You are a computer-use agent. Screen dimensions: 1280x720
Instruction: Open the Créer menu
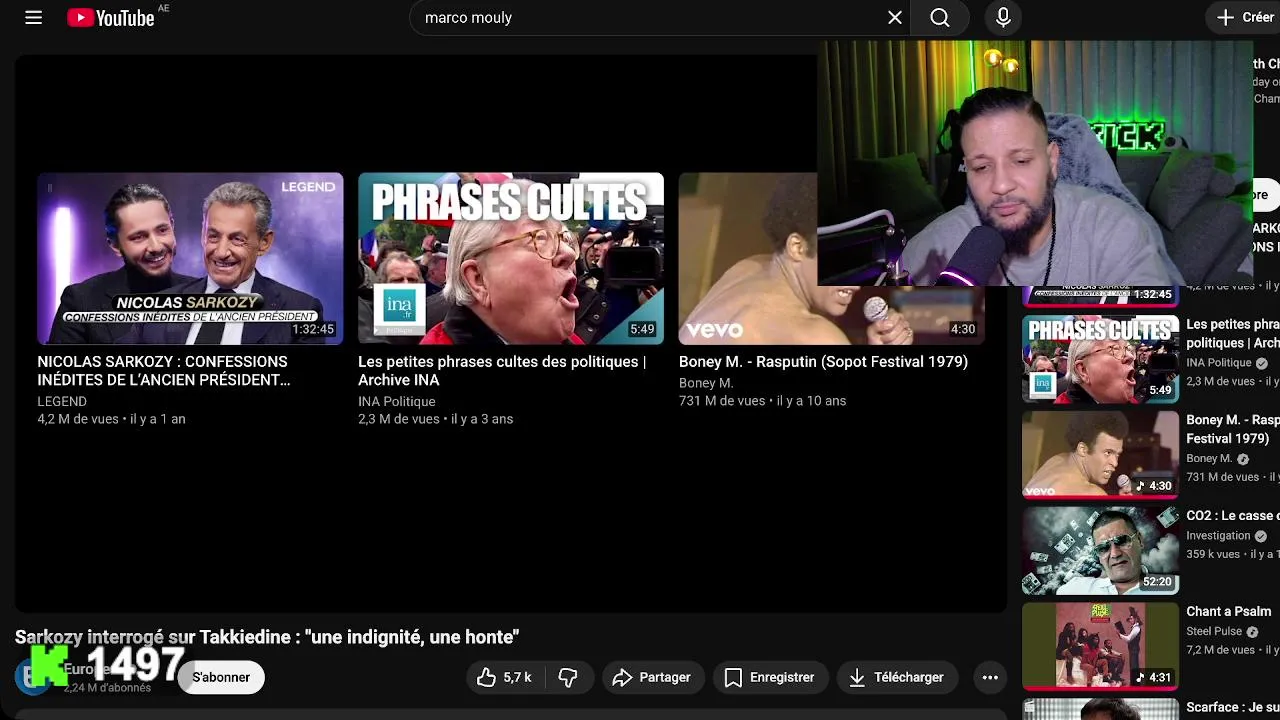(x=1245, y=18)
